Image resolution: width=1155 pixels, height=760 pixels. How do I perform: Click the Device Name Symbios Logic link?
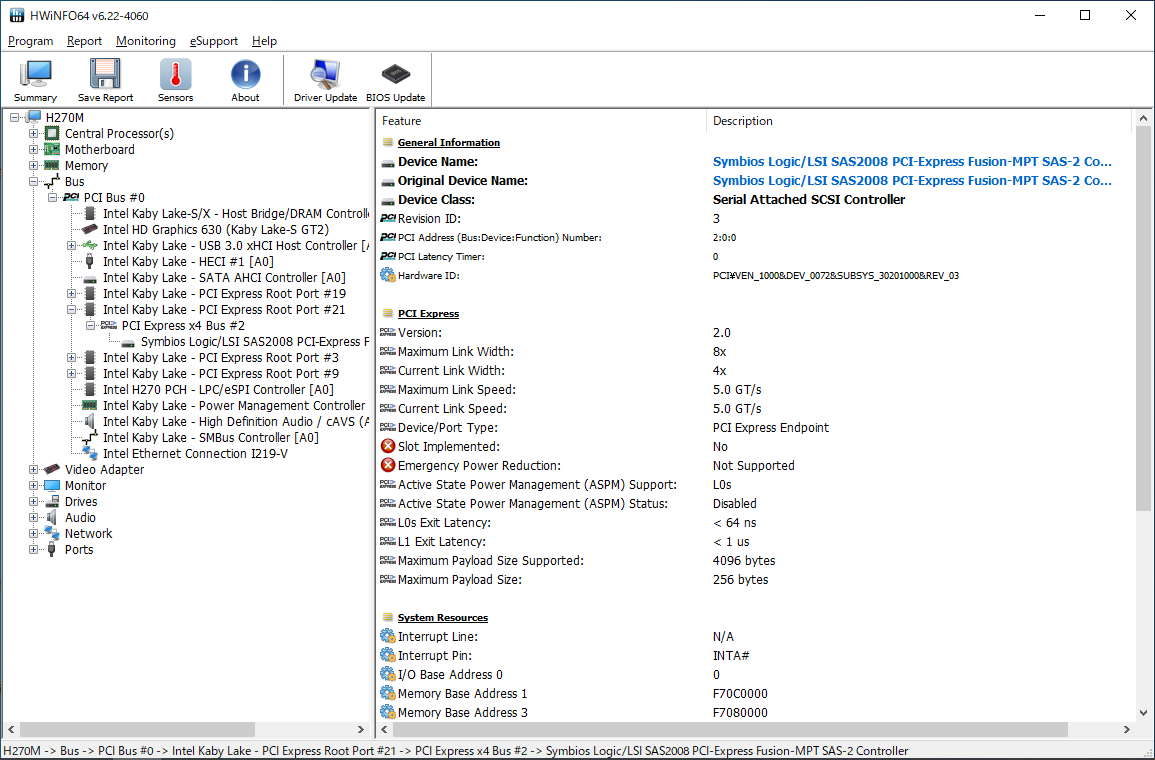click(912, 161)
